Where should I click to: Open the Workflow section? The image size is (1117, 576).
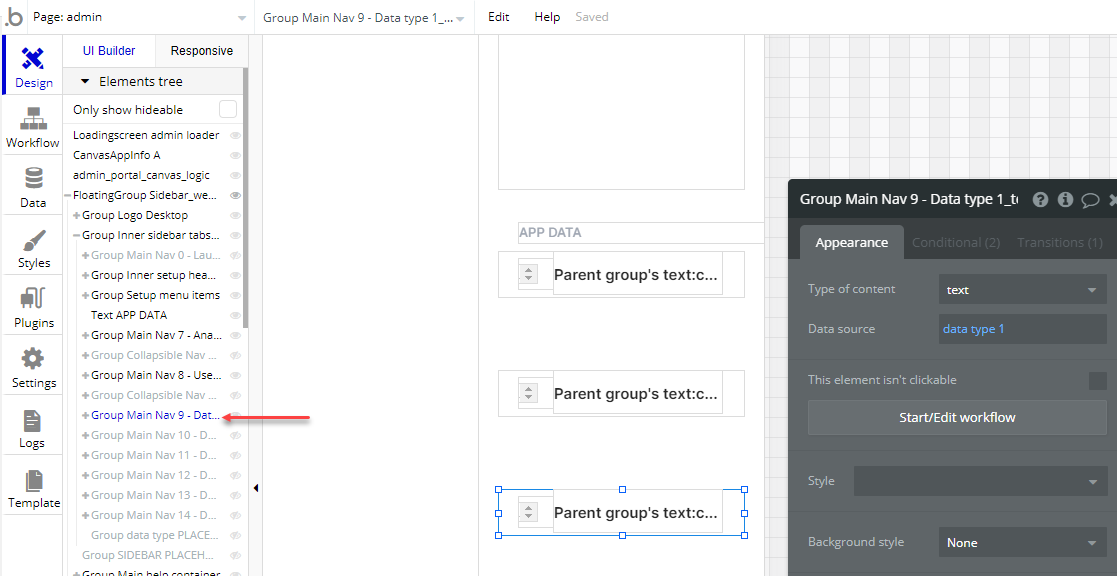[x=33, y=127]
